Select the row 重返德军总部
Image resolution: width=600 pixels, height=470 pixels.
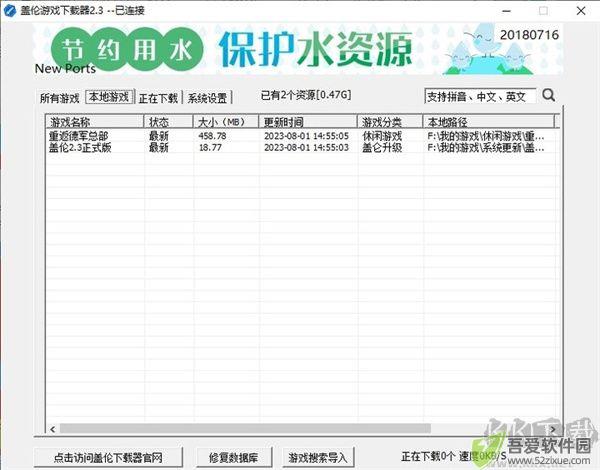tap(300, 136)
